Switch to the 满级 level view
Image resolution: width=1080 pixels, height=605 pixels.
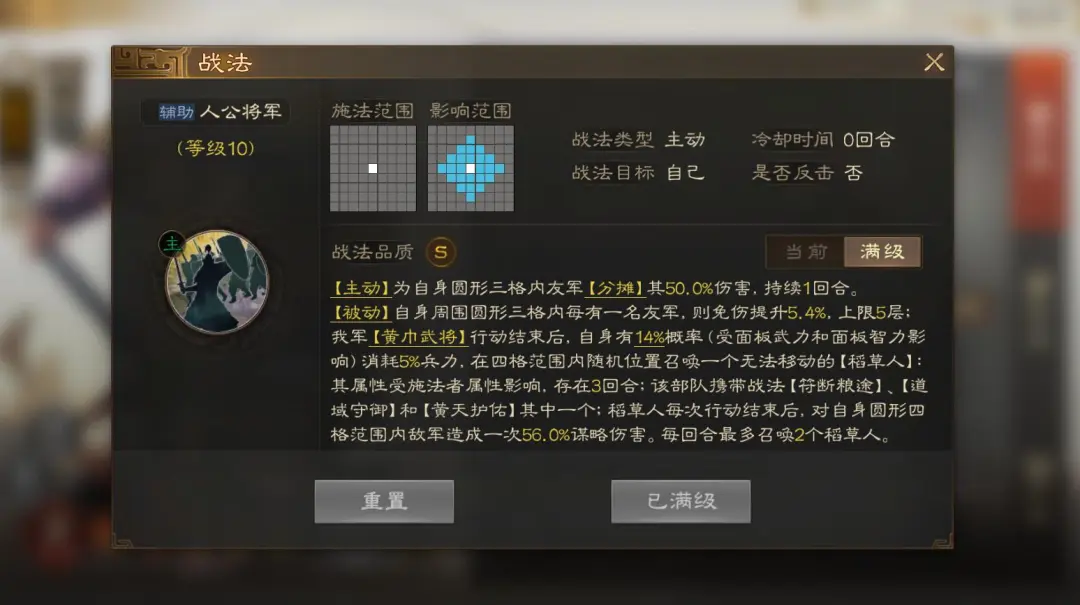(882, 252)
